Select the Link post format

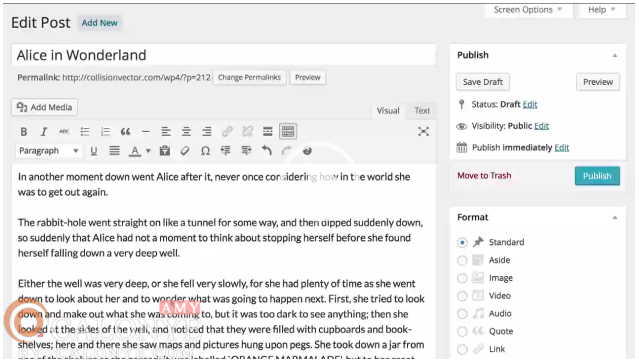pyautogui.click(x=462, y=349)
